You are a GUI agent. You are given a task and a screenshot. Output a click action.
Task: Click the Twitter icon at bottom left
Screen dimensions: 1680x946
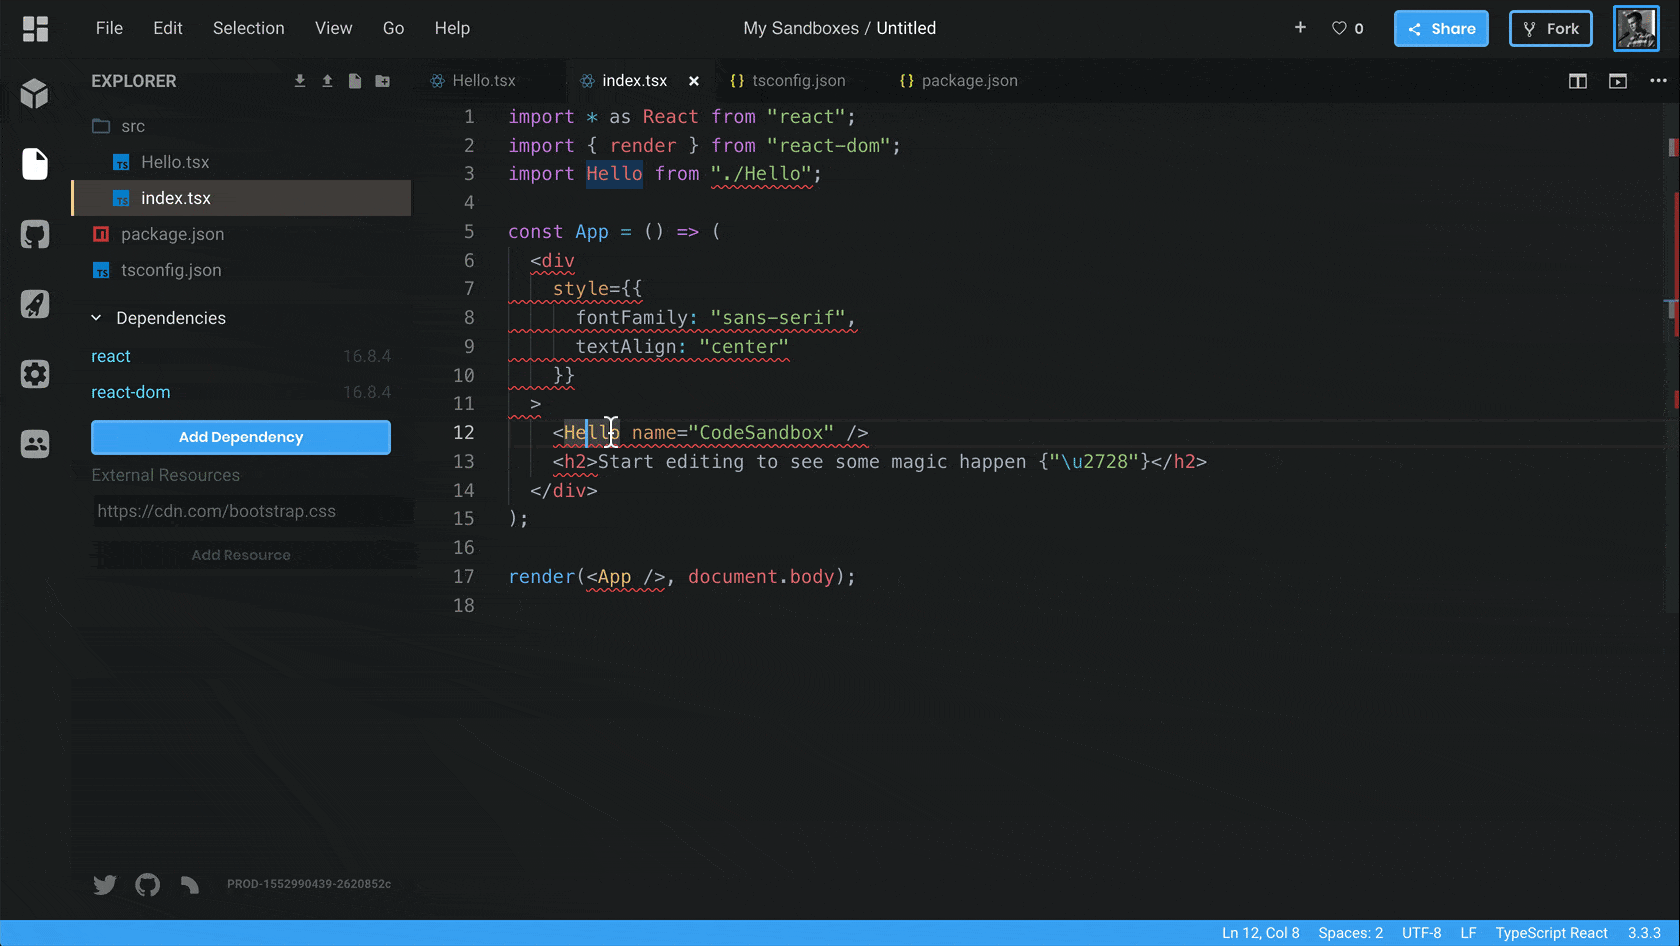click(105, 884)
